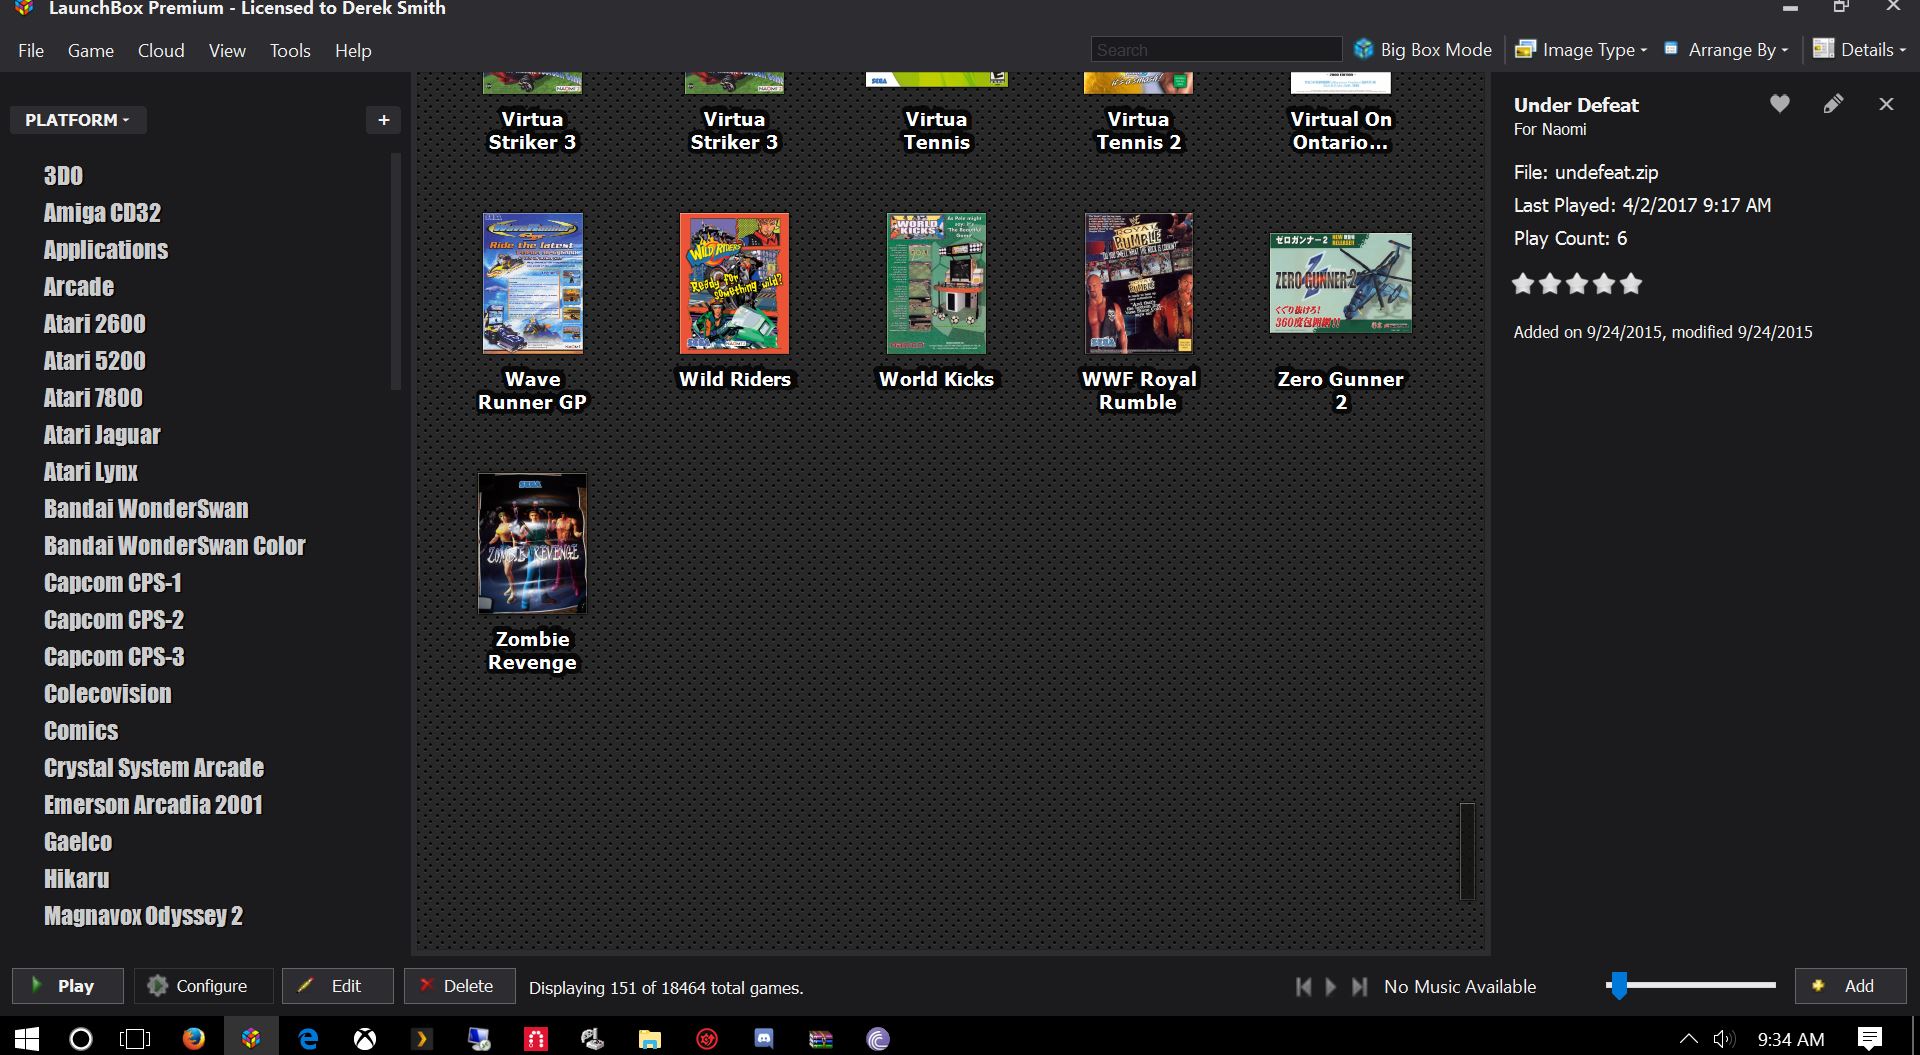Click the Configure button
The height and width of the screenshot is (1055, 1920).
pos(204,986)
